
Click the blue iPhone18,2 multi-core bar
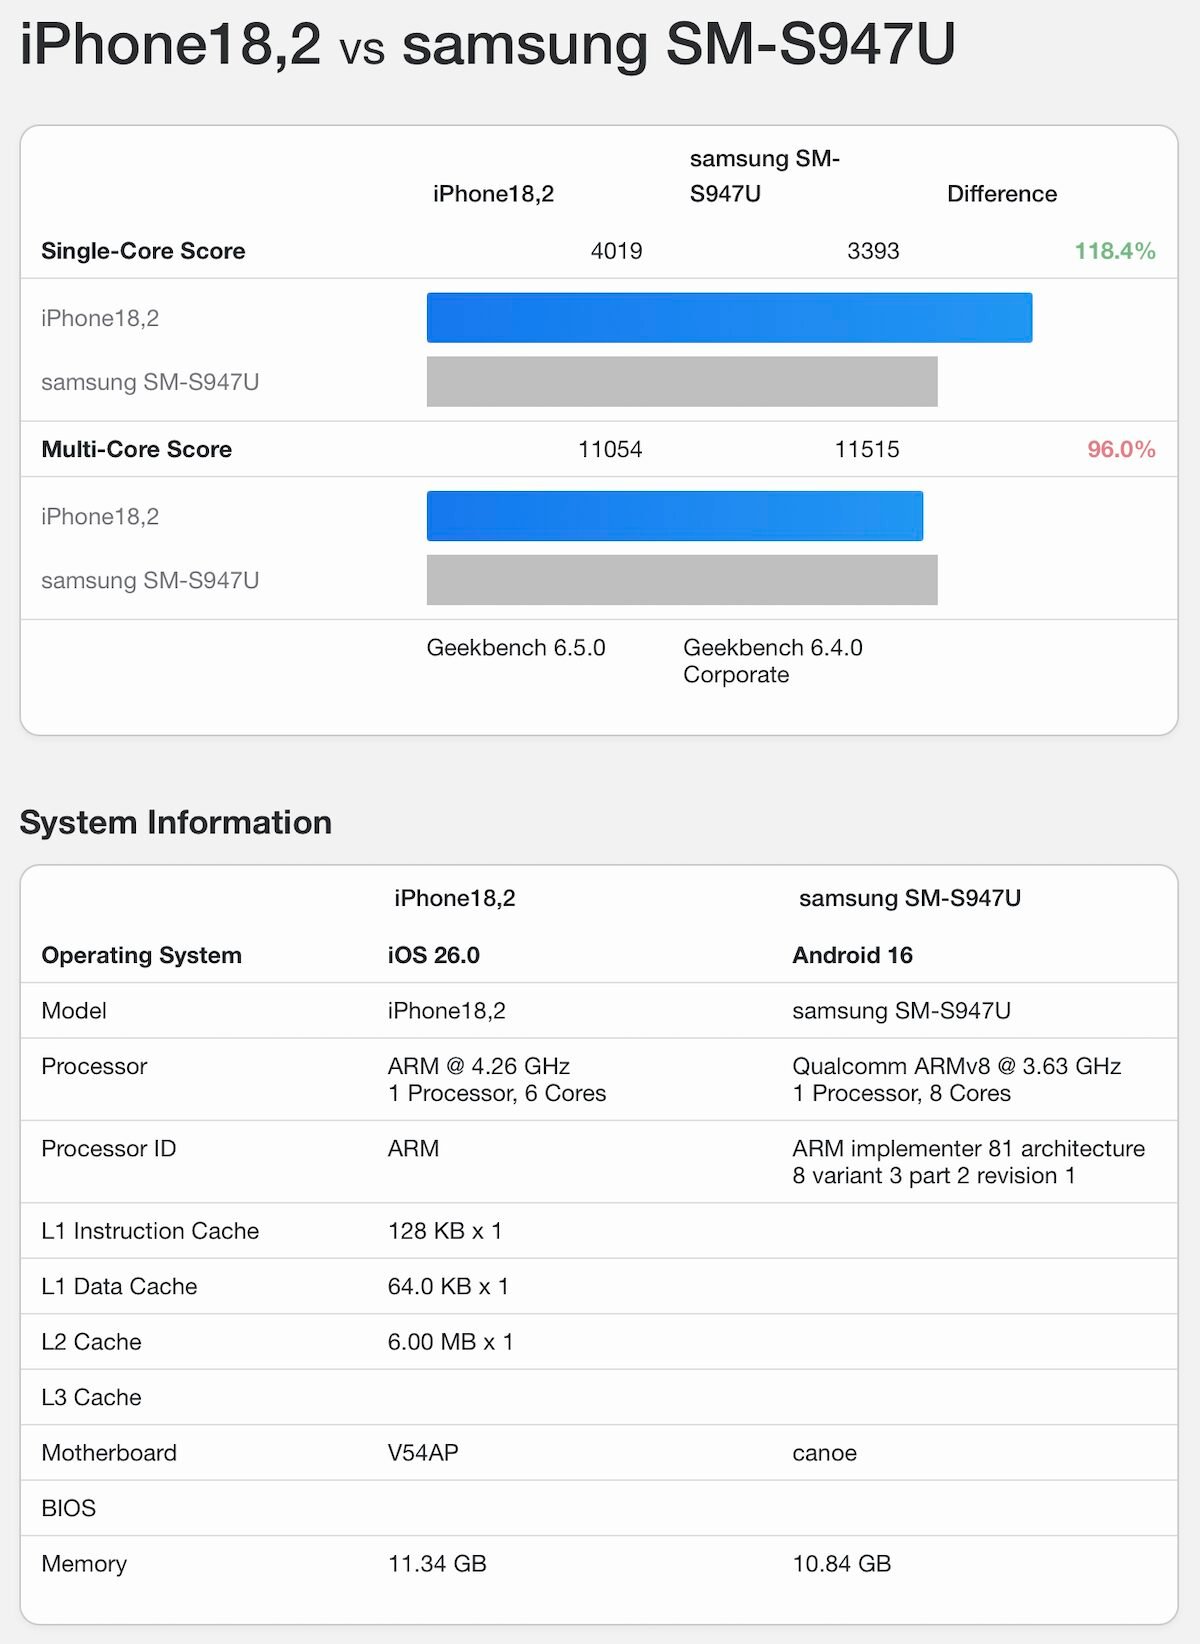coord(675,516)
